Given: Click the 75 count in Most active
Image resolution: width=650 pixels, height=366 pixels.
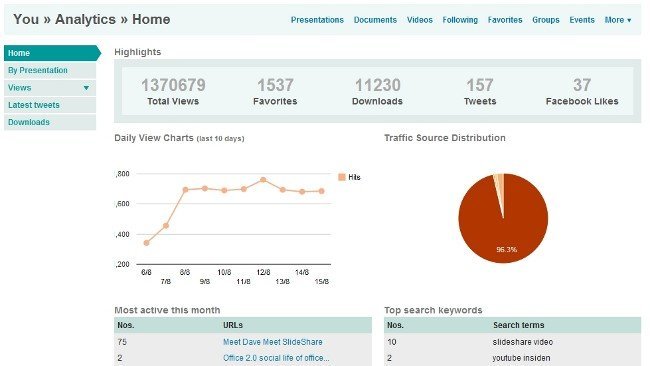Looking at the screenshot, I should (122, 342).
